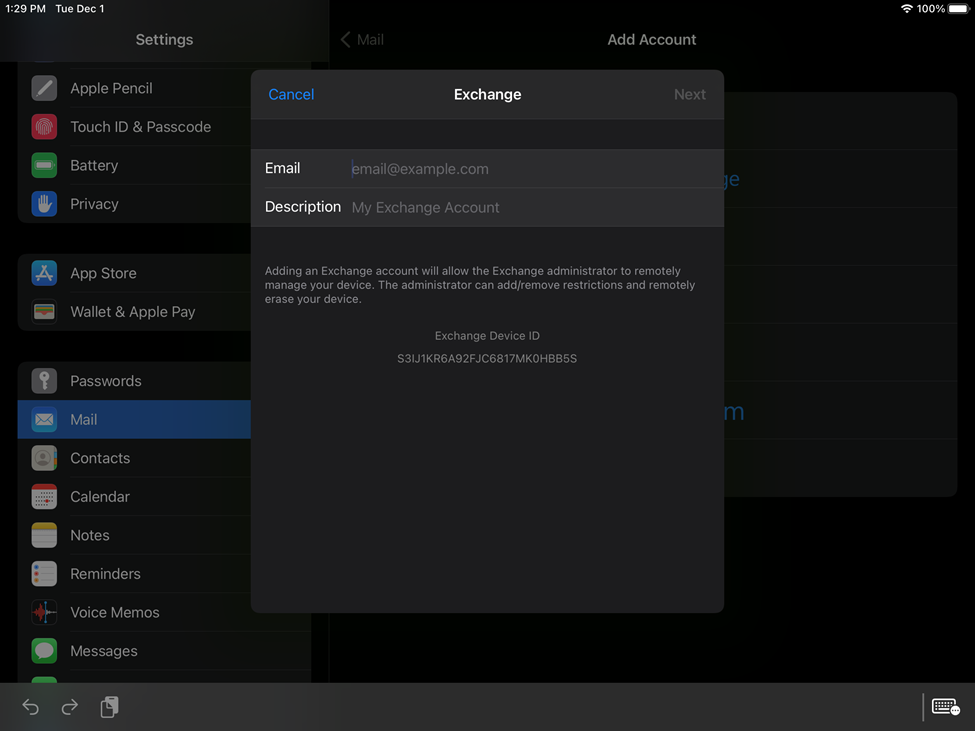Check the Wi-Fi status icon
The image size is (975, 731).
tap(907, 9)
